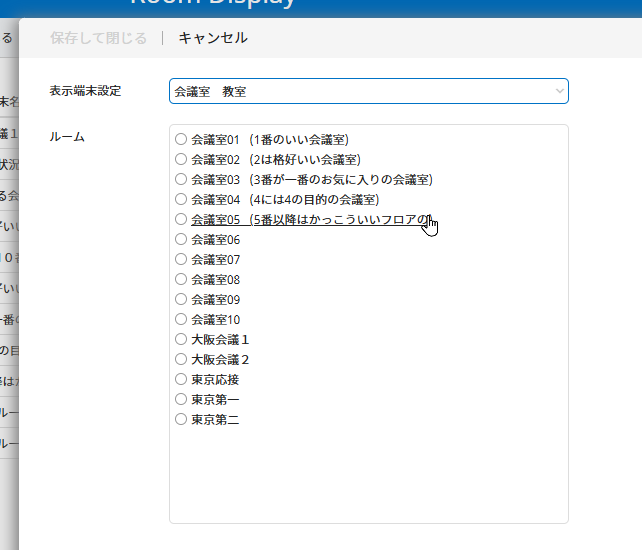The height and width of the screenshot is (550, 642).
Task: Select the 東京応接 radio button
Action: 181,379
